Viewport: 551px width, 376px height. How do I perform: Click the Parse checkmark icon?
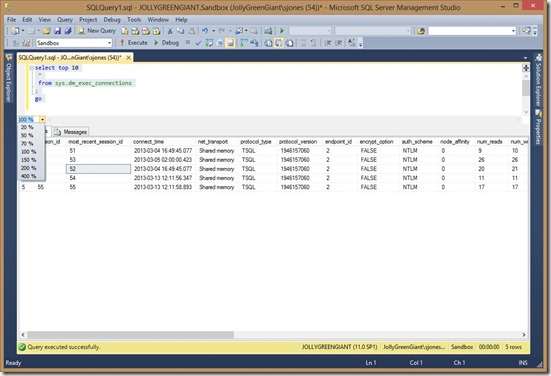pyautogui.click(x=199, y=43)
